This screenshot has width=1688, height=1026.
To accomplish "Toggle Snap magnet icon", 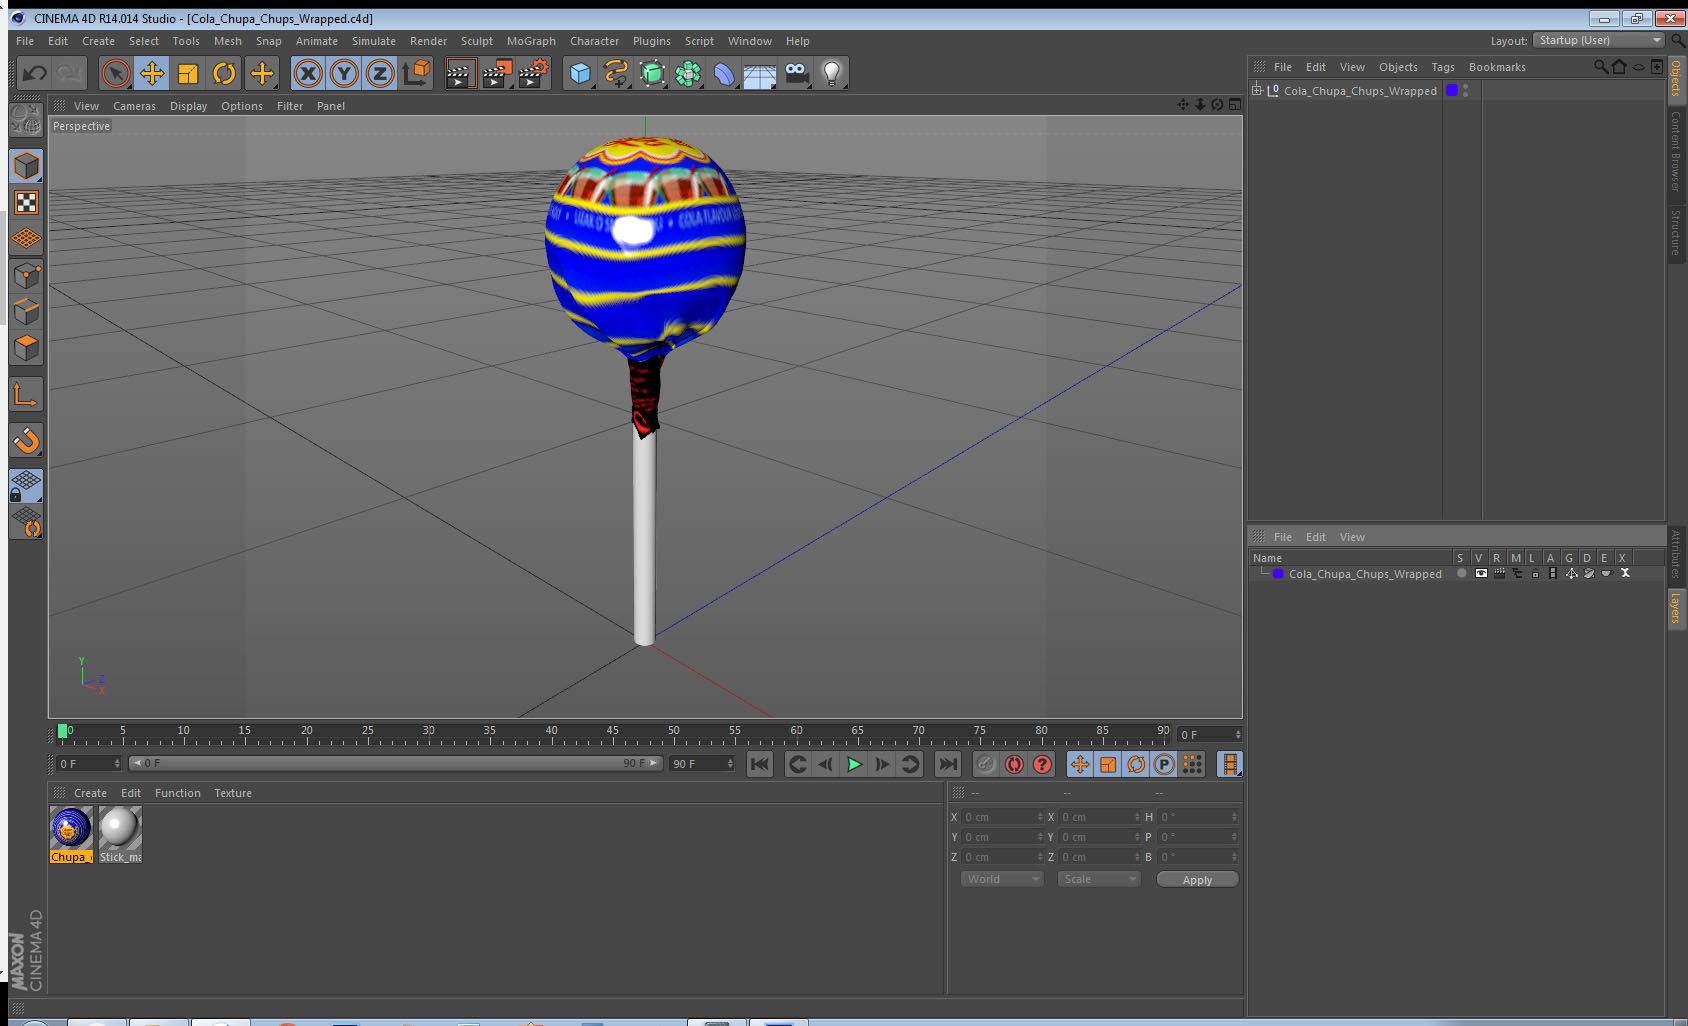I will (26, 440).
